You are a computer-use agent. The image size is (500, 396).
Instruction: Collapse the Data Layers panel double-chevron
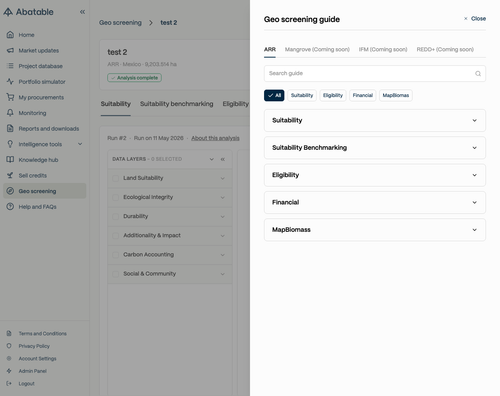coord(223,159)
